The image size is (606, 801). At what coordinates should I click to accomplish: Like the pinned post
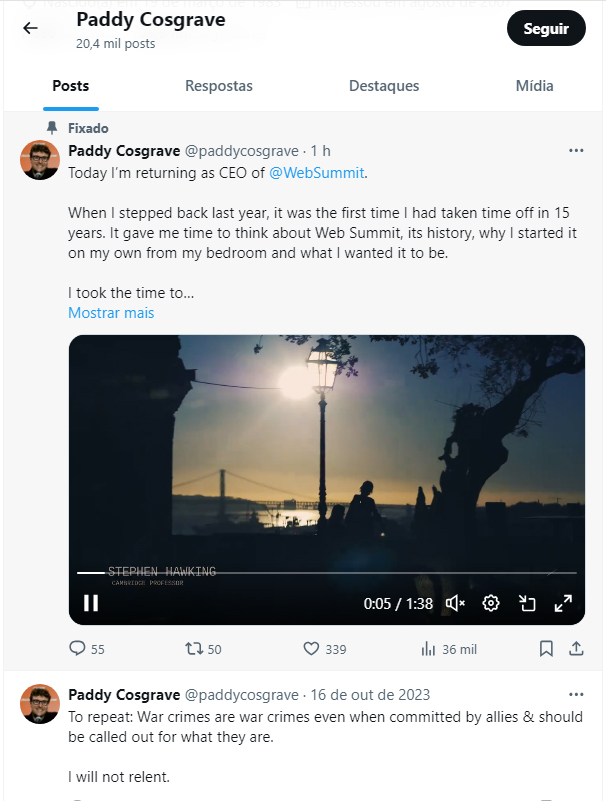(312, 649)
